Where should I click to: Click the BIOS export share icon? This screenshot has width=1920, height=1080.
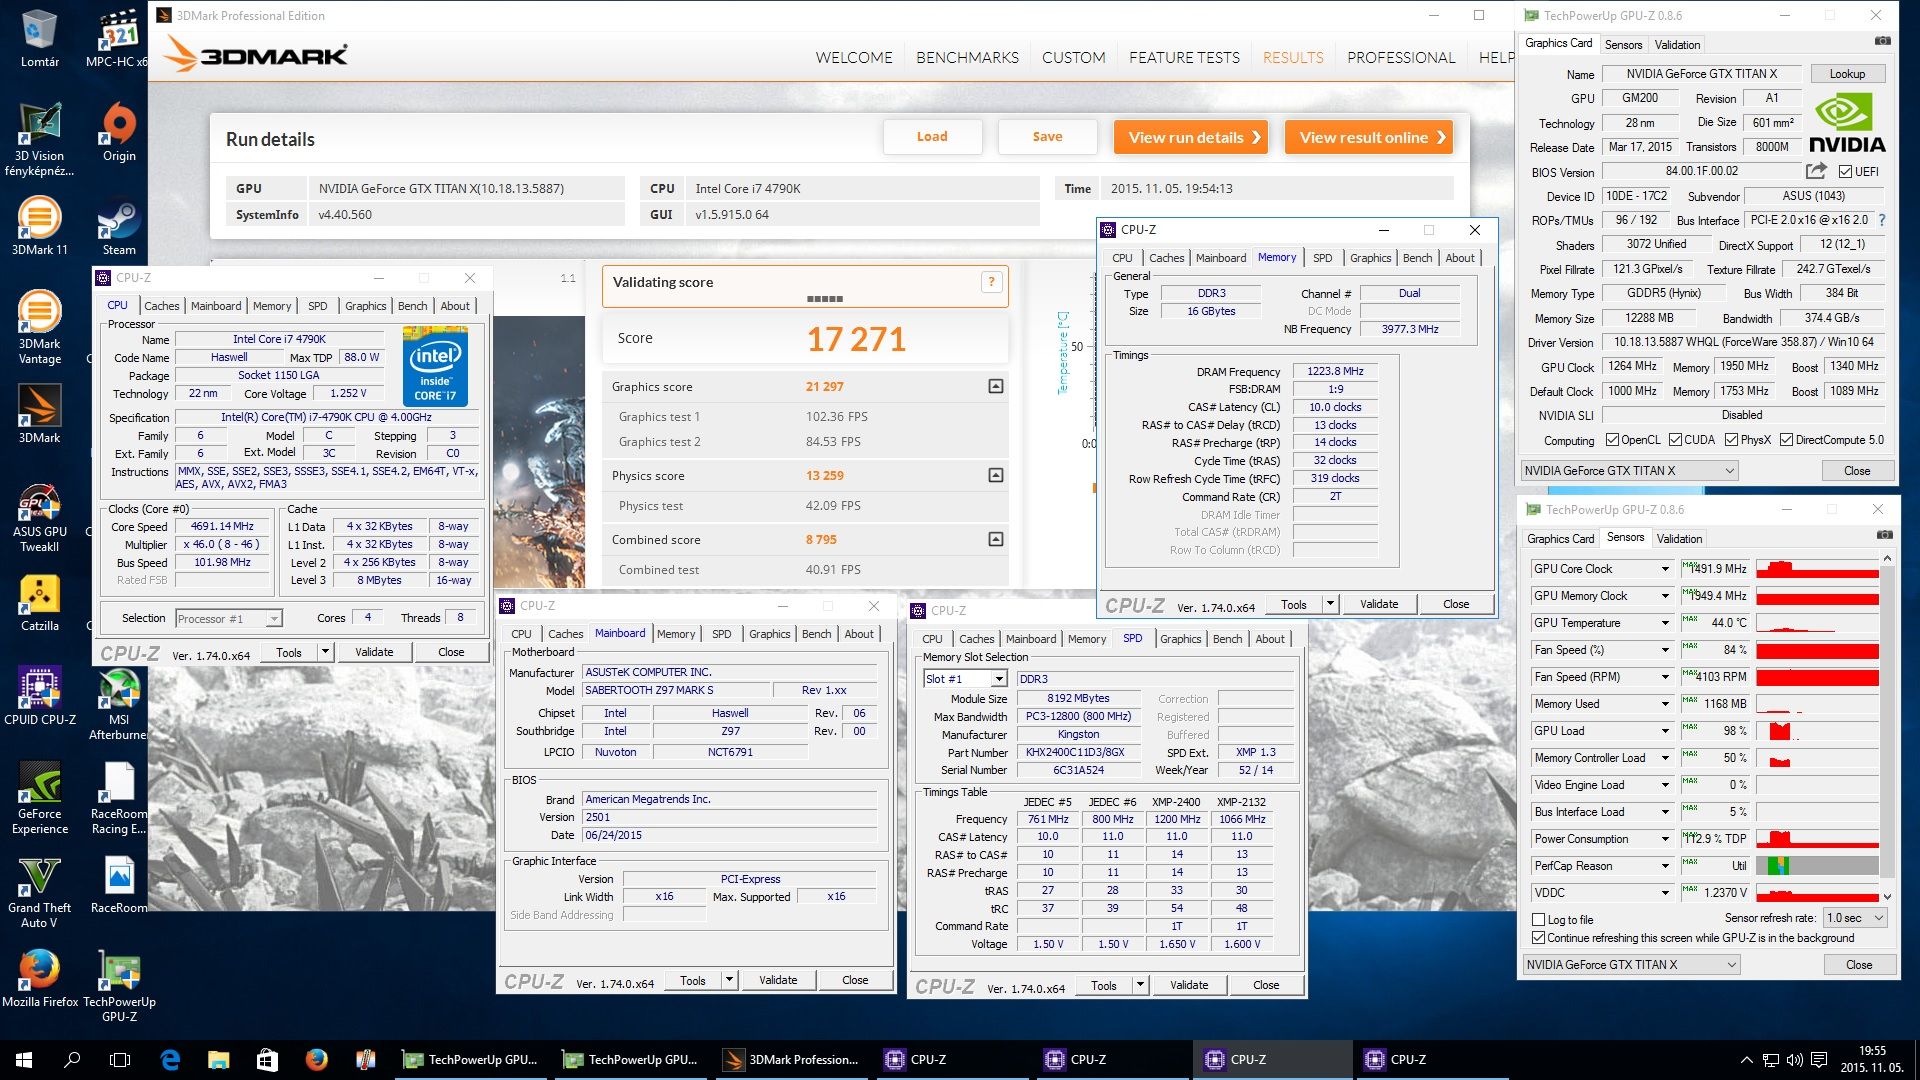coord(1816,171)
